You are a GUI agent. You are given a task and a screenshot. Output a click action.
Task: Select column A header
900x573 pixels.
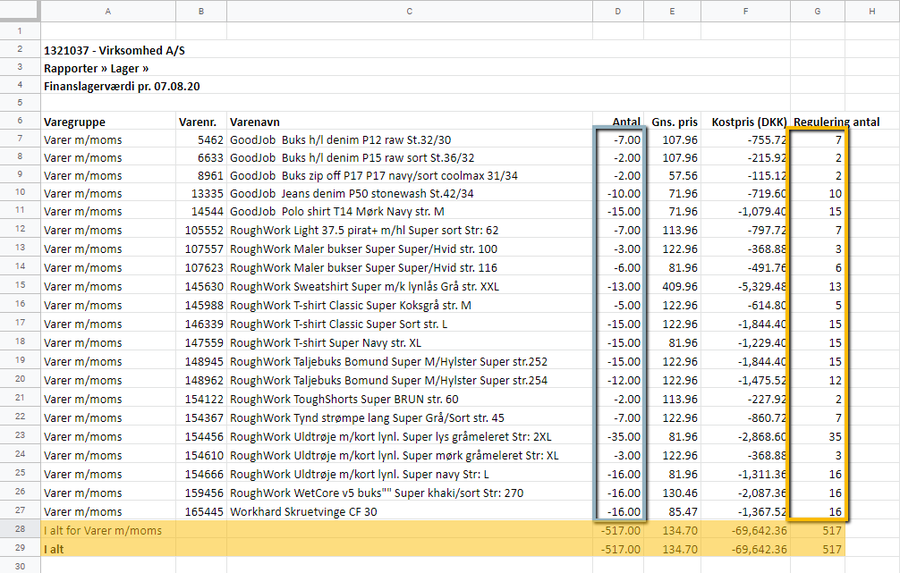point(108,11)
